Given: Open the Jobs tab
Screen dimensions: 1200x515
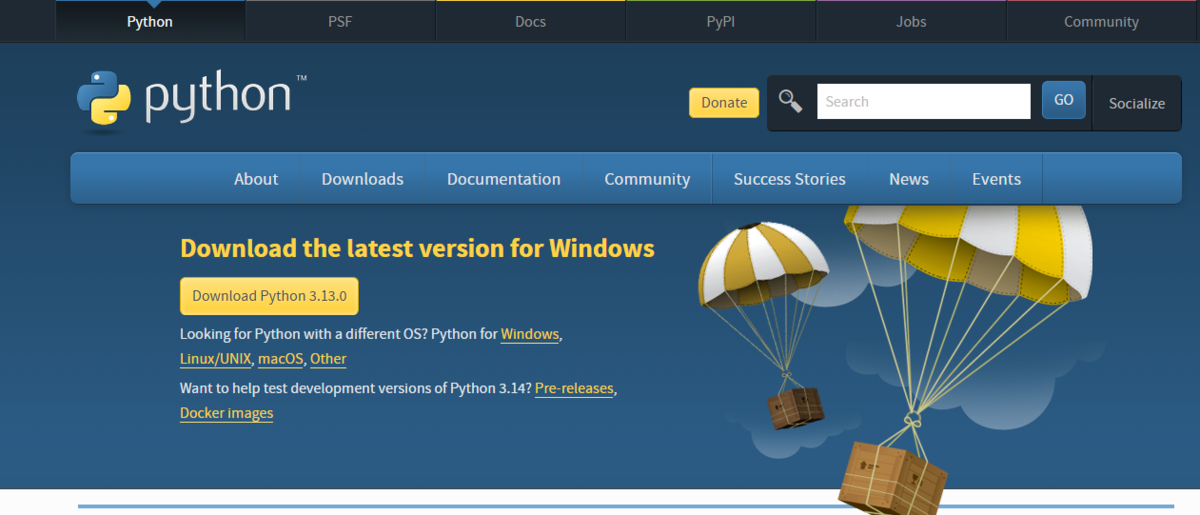Looking at the screenshot, I should click(911, 21).
